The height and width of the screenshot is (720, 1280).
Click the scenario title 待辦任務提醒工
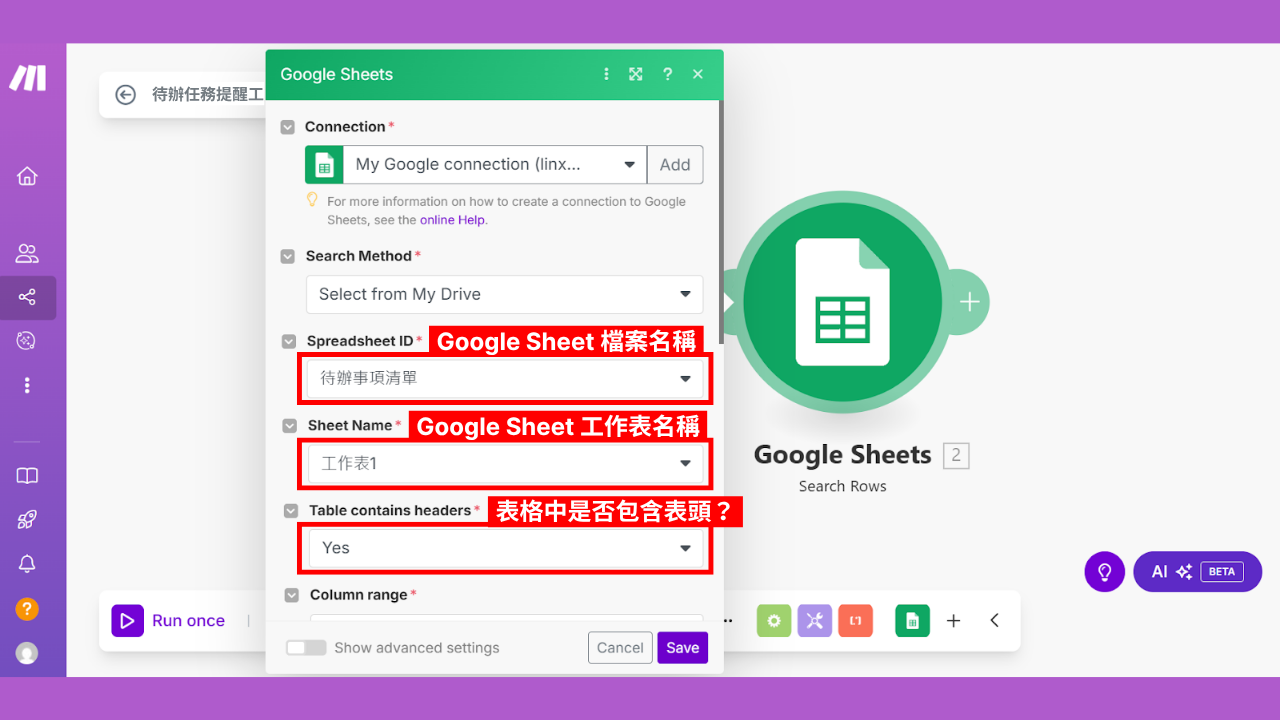coord(208,95)
